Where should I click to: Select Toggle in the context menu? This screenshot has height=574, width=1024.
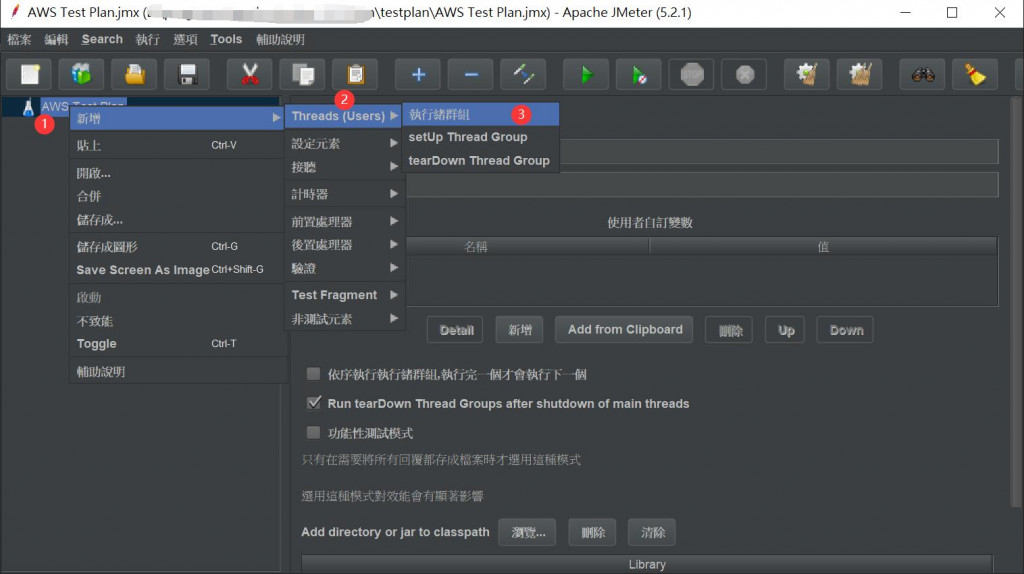pos(177,343)
